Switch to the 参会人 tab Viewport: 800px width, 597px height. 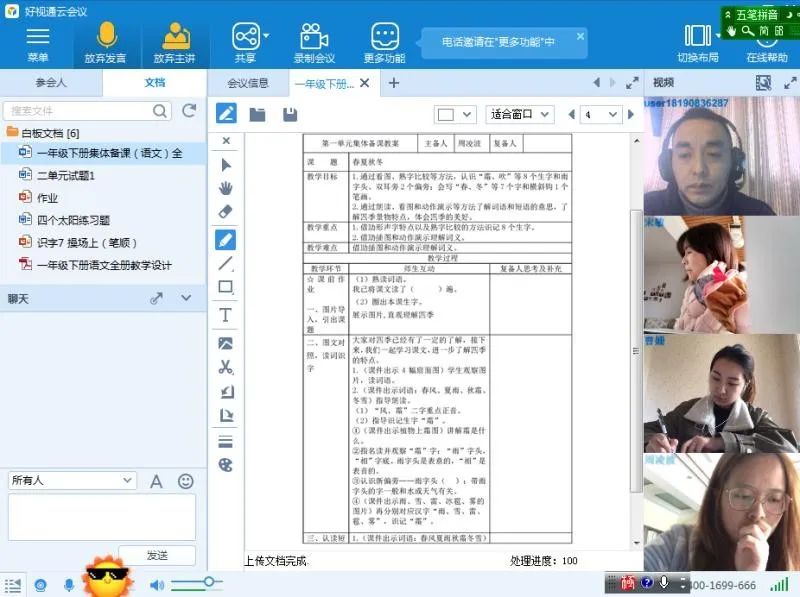pos(51,83)
